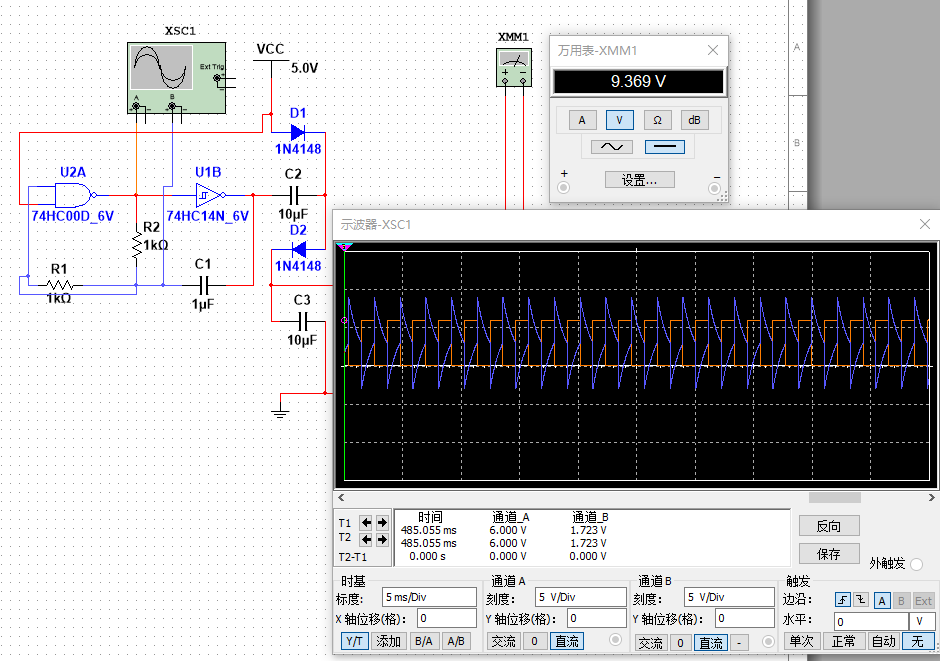Select falling edge trigger icon

click(x=860, y=600)
